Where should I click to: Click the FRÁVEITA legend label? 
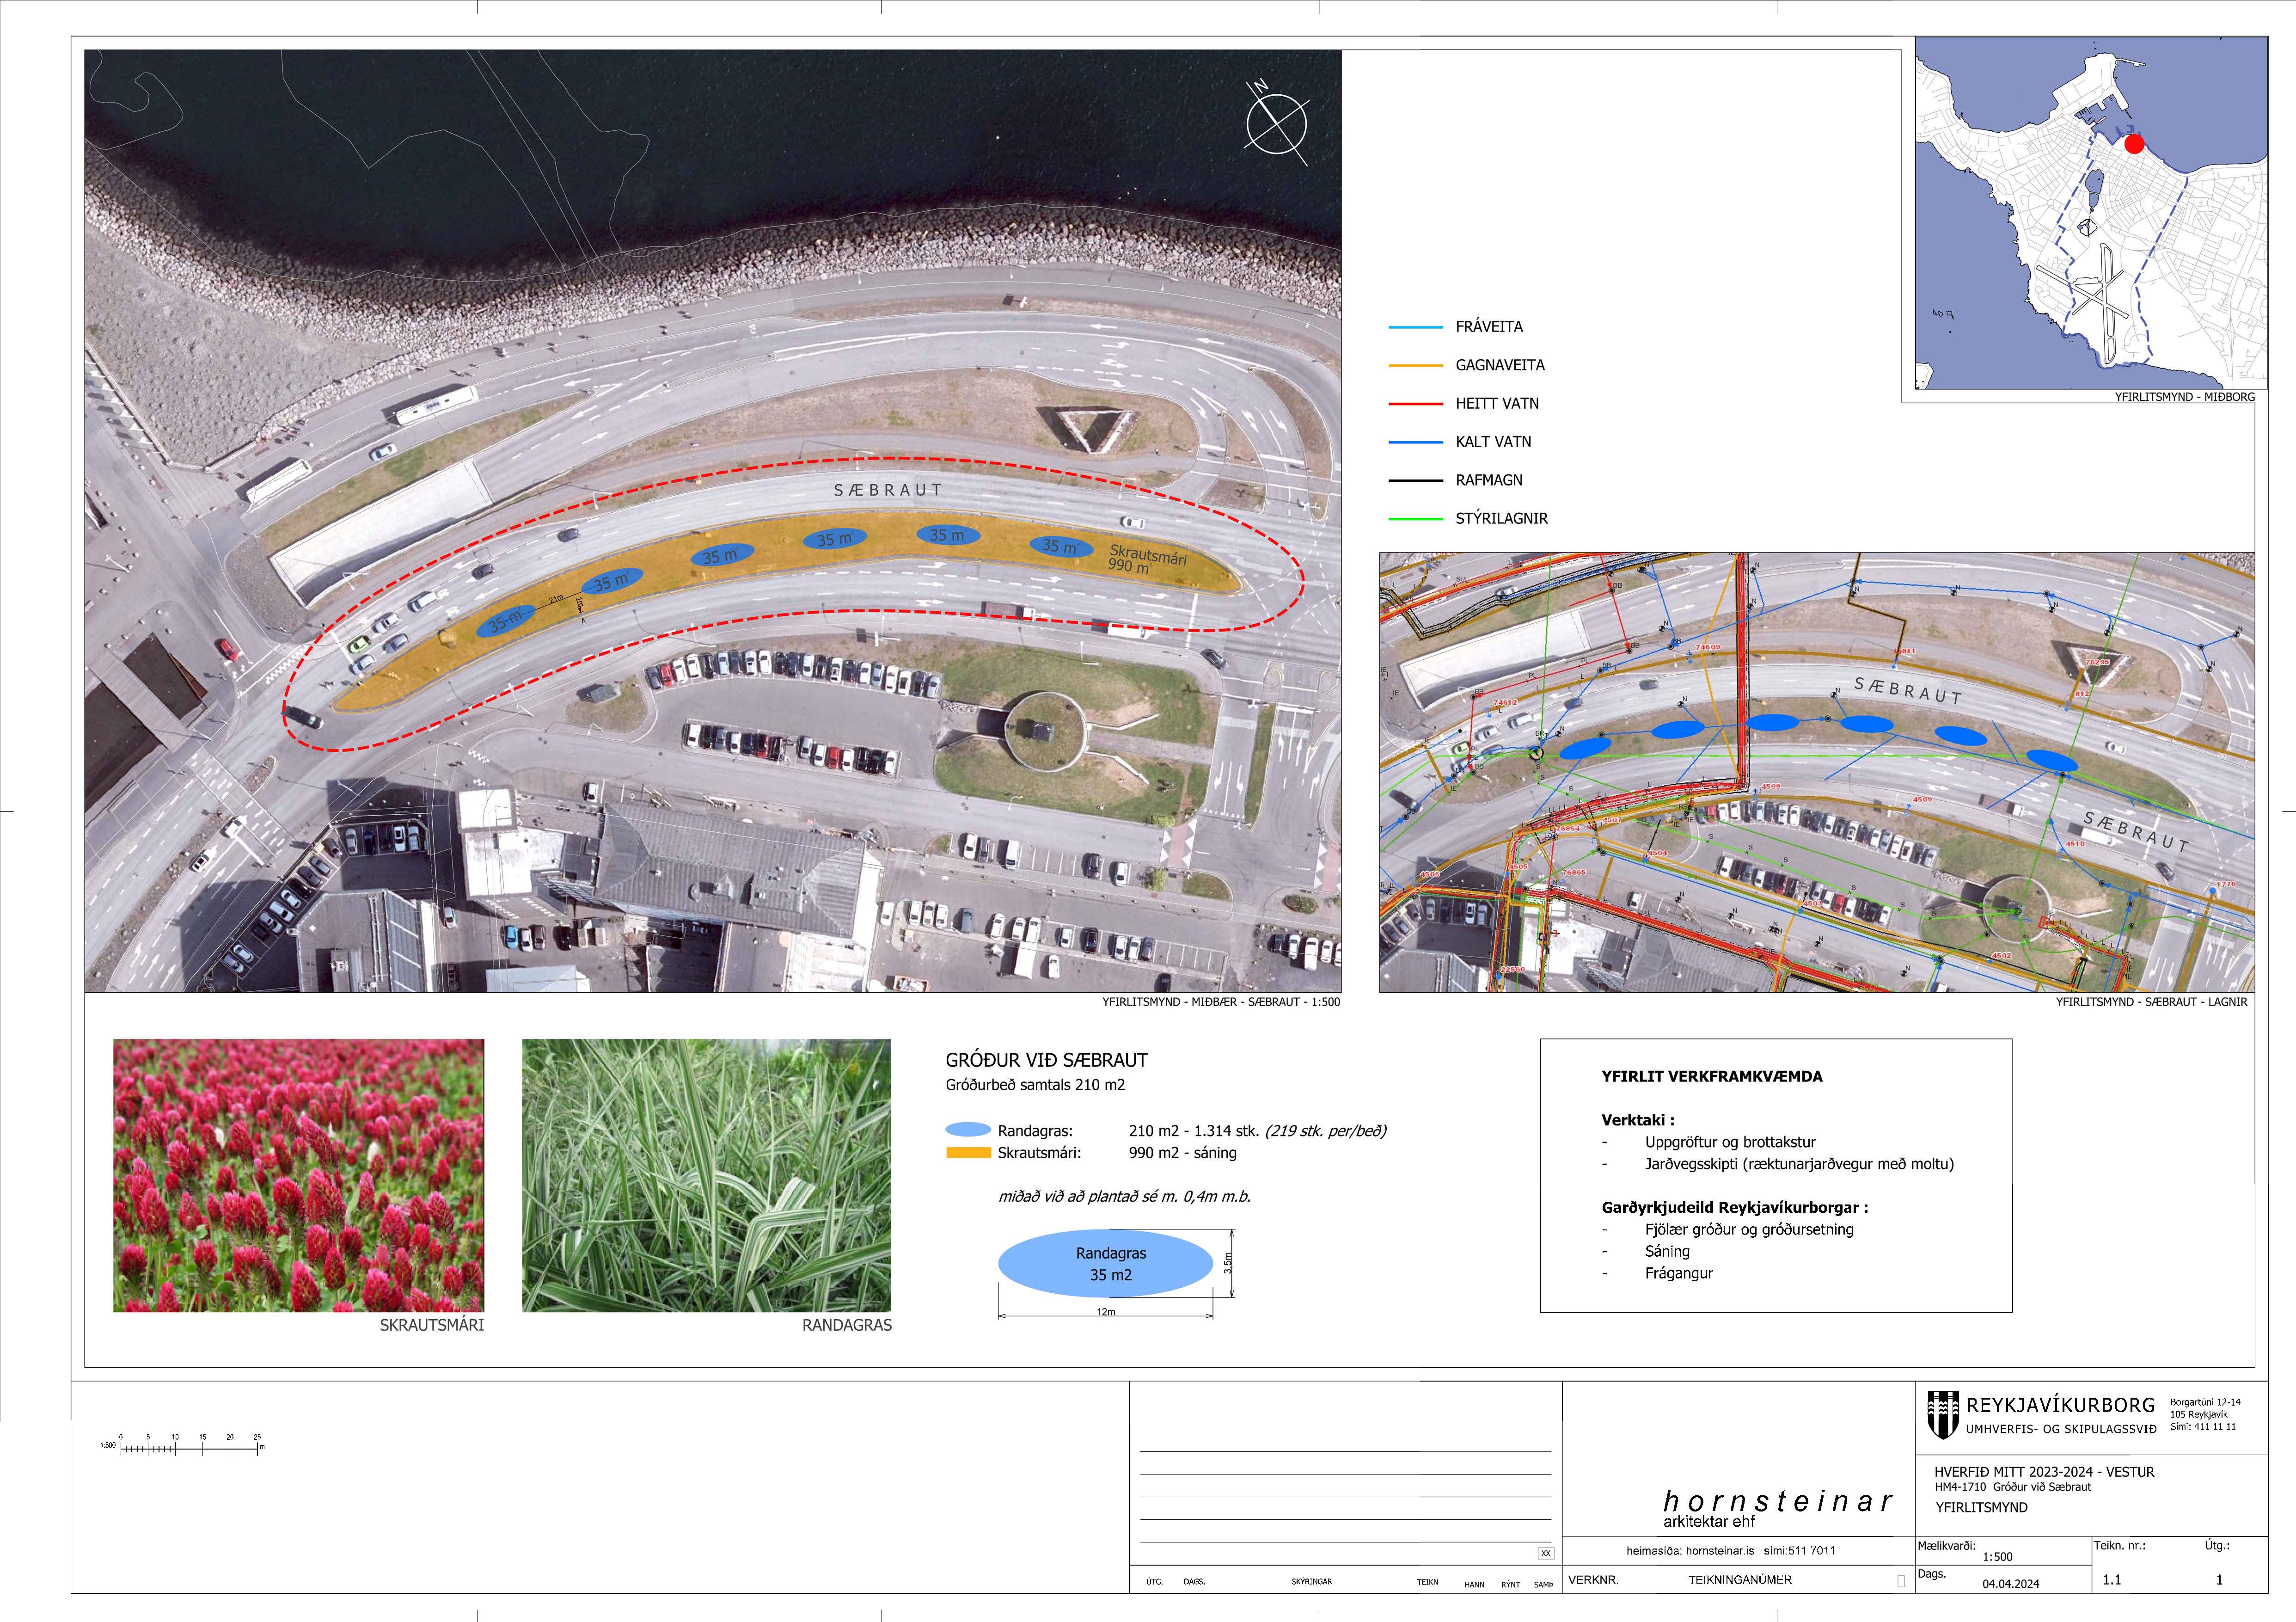(1489, 327)
